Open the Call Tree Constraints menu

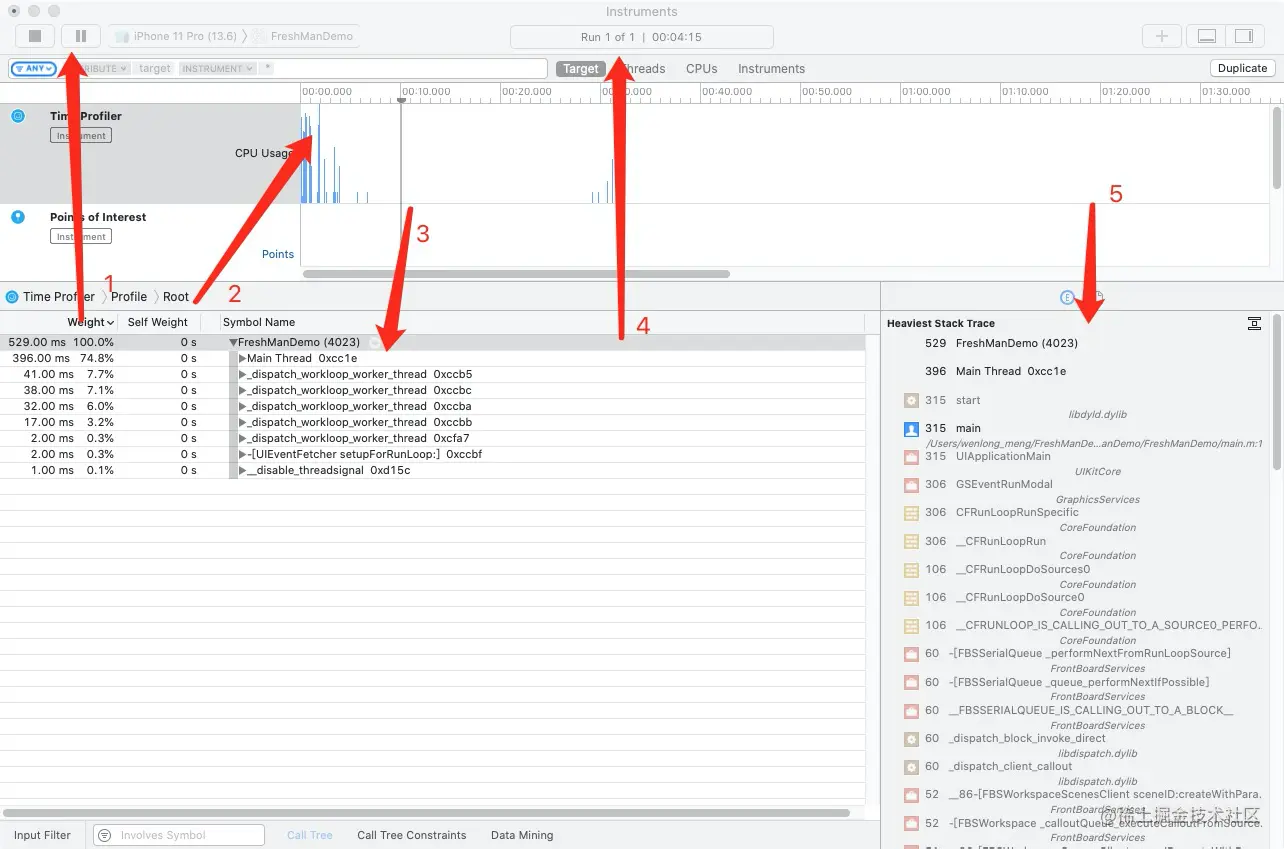(412, 835)
